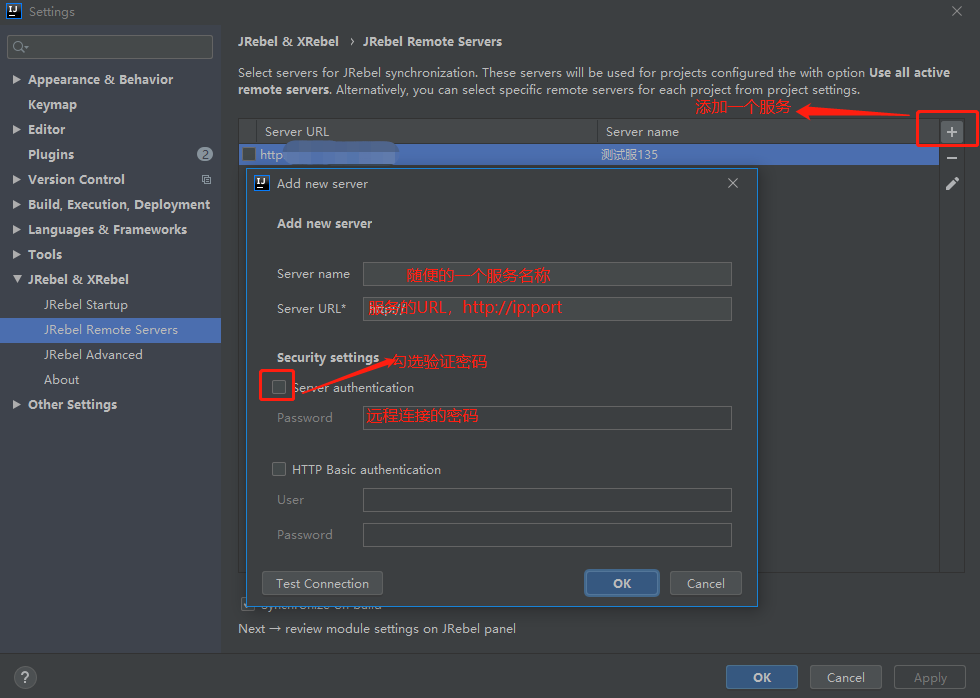Image resolution: width=980 pixels, height=698 pixels.
Task: Focus the HTTP Basic User field
Action: pyautogui.click(x=547, y=500)
